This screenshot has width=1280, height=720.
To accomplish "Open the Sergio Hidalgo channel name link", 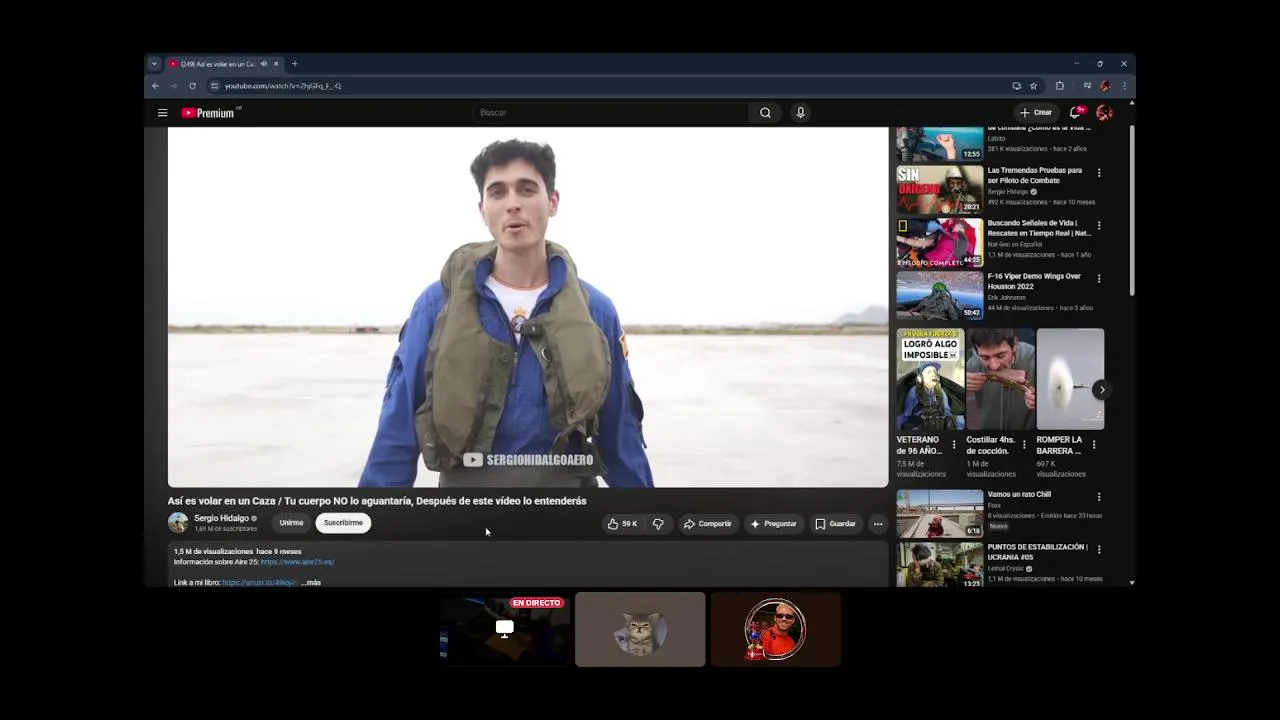I will pyautogui.click(x=221, y=518).
